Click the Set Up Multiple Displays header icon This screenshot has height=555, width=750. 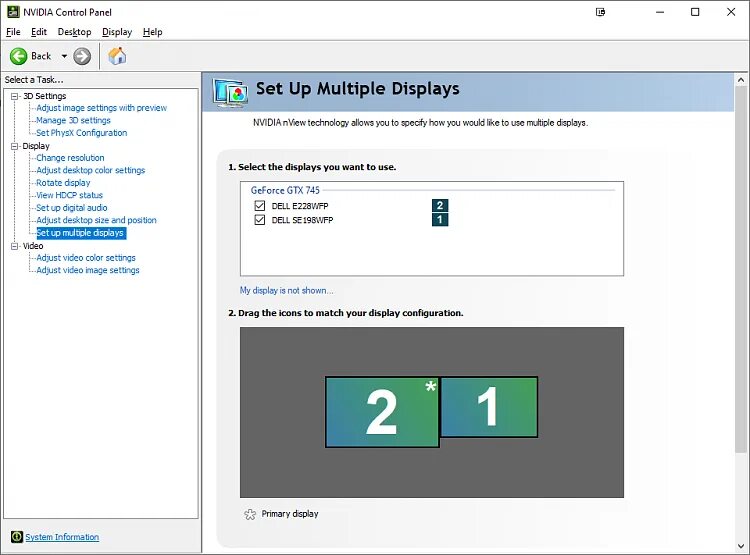point(231,92)
